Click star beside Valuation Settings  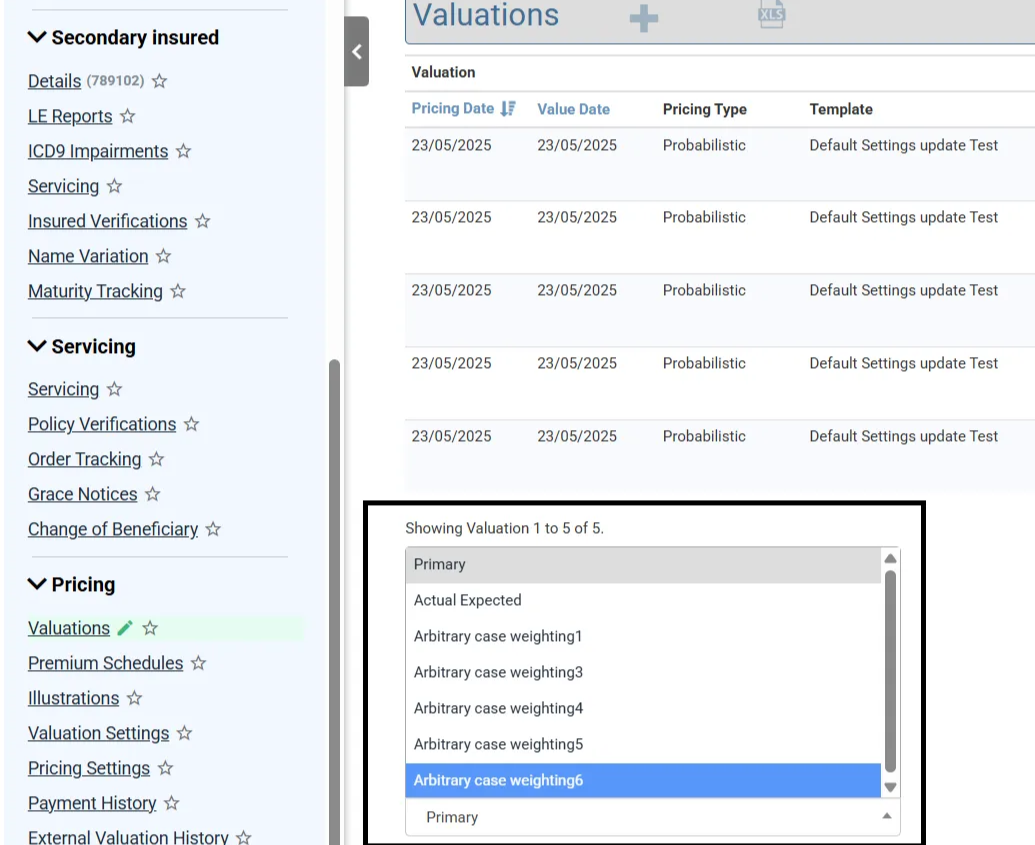[184, 733]
